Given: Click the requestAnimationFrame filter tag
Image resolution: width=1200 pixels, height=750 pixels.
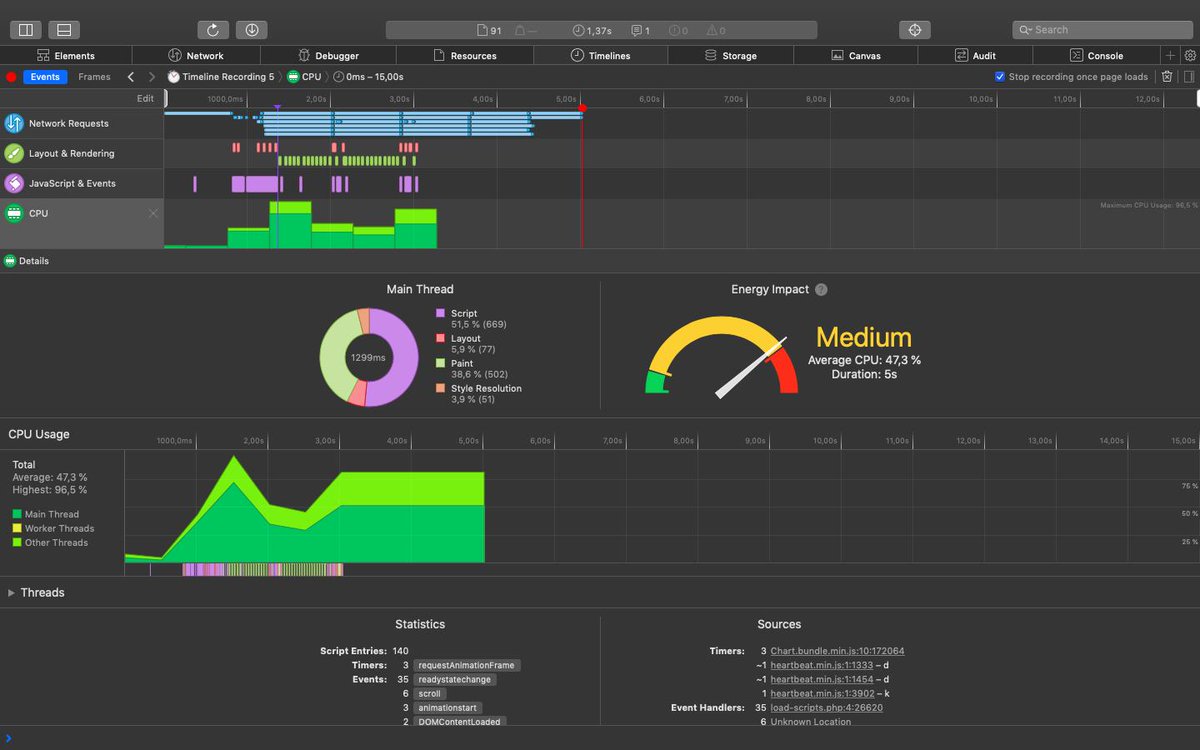Looking at the screenshot, I should [467, 666].
